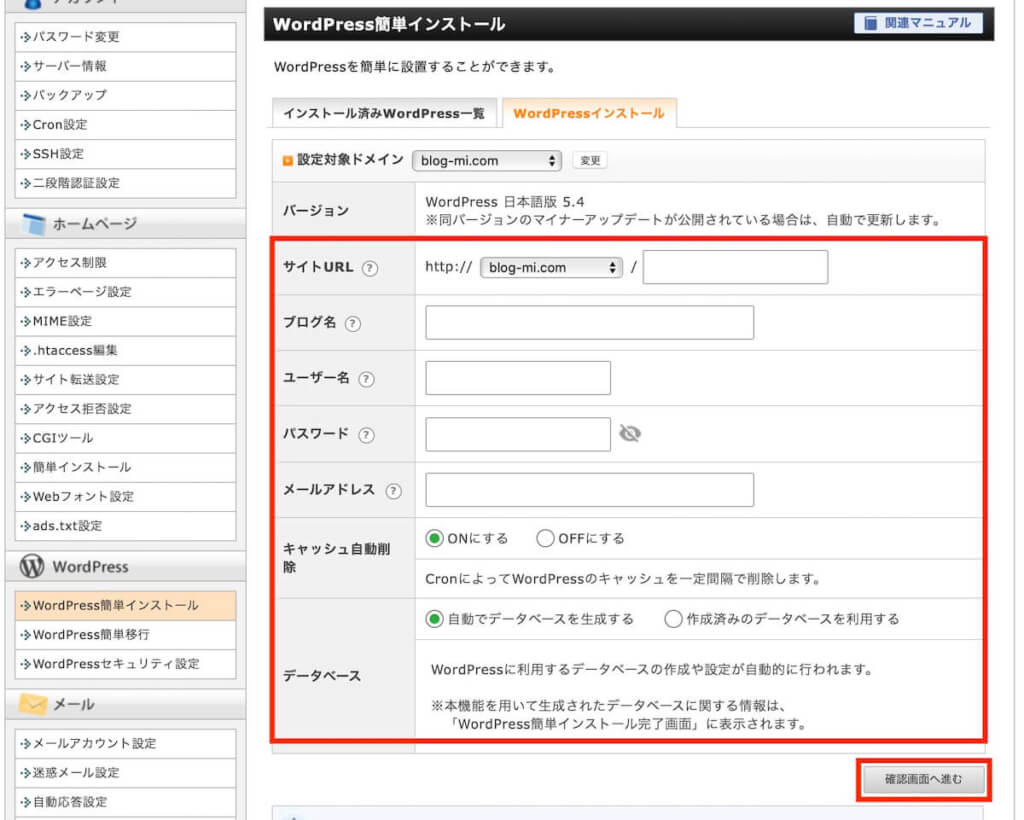Open 設定対象ドメイン dropdown blog-mi.com
Viewport: 1024px width, 820px height.
[487, 161]
